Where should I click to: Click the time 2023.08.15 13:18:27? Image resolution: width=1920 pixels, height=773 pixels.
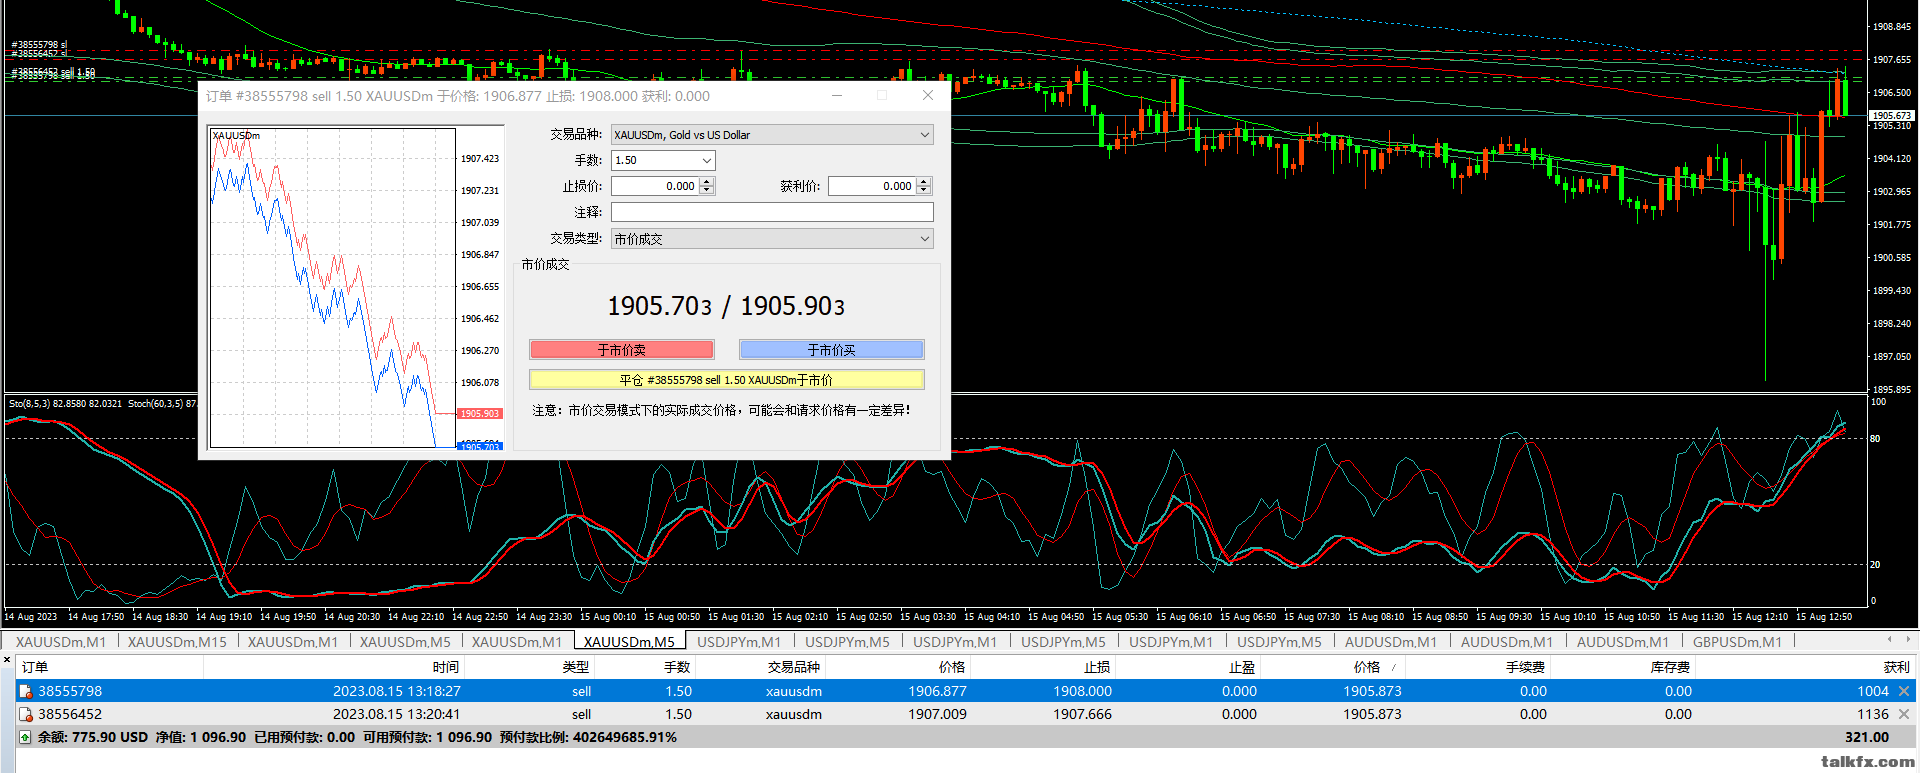pos(397,691)
